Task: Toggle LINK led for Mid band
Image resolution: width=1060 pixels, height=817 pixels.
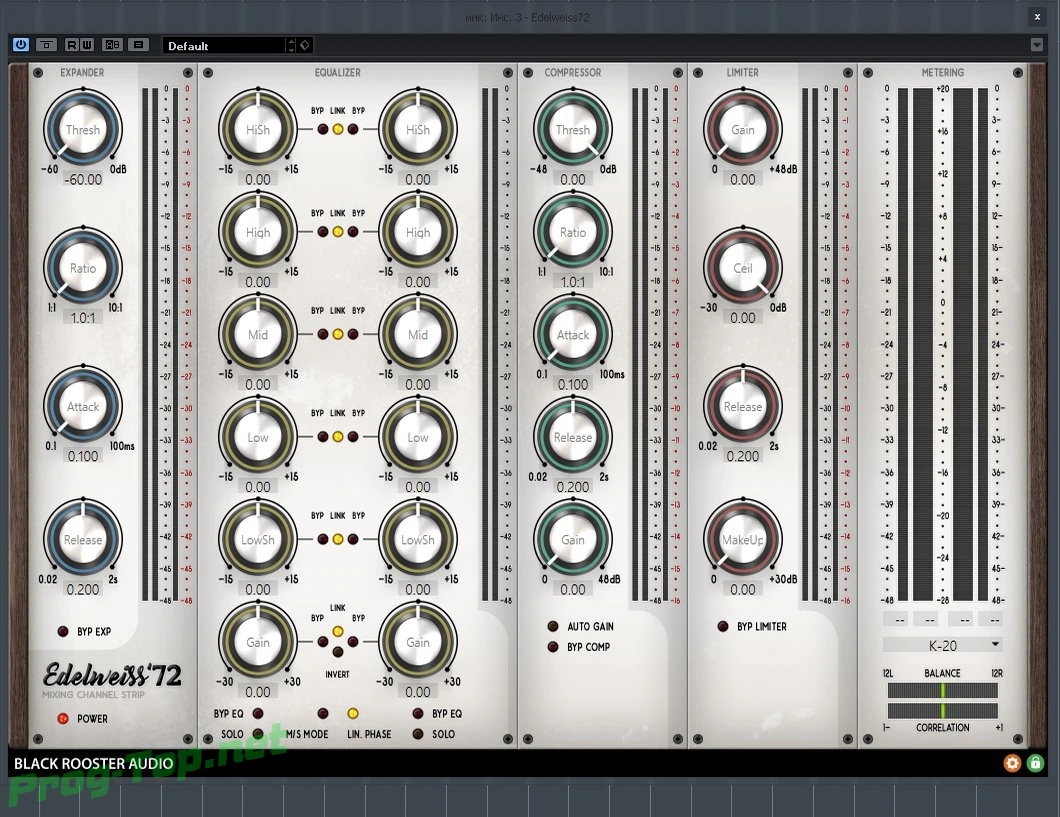Action: pyautogui.click(x=337, y=334)
